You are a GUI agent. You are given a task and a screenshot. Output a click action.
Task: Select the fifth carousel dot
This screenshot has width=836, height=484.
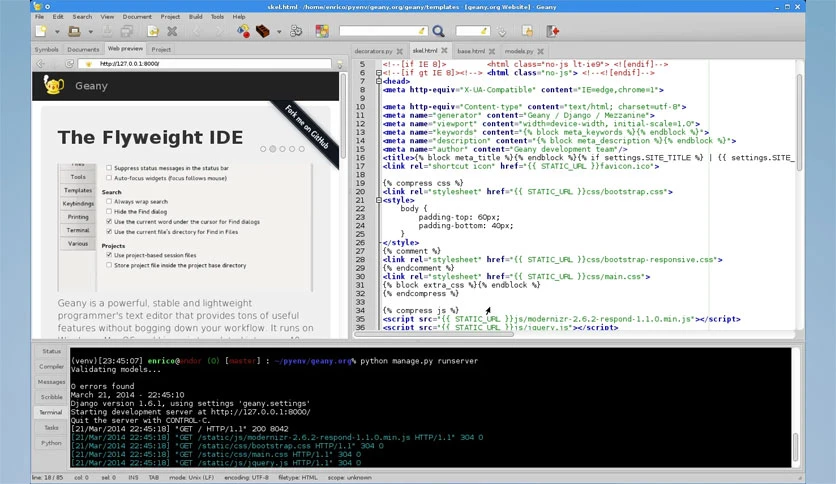click(302, 149)
